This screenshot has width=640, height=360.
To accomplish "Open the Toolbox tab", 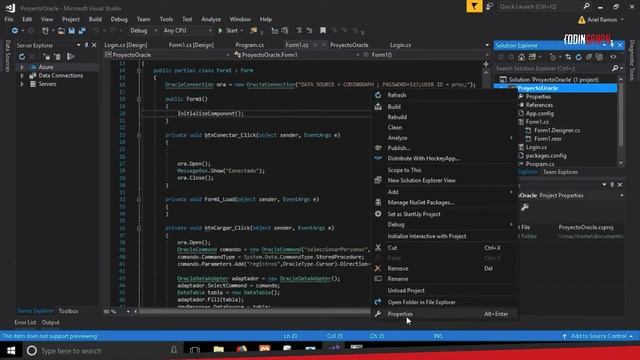I will point(68,311).
